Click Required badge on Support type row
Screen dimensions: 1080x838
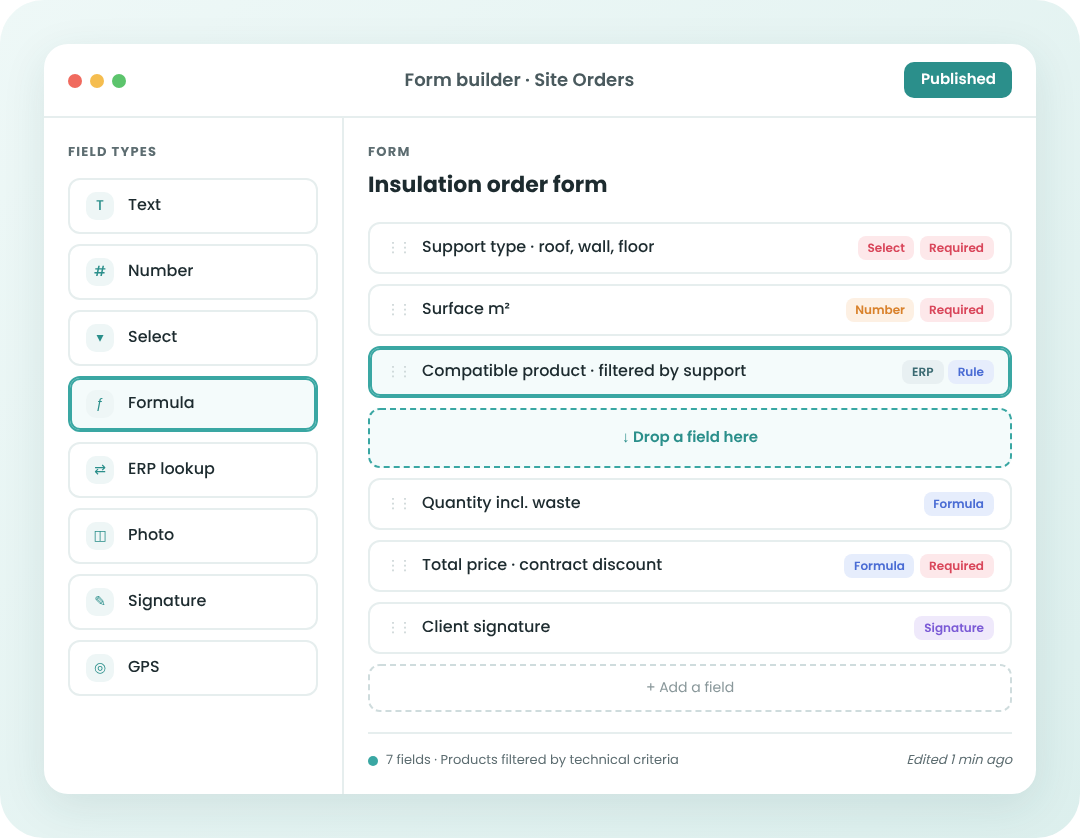[956, 248]
